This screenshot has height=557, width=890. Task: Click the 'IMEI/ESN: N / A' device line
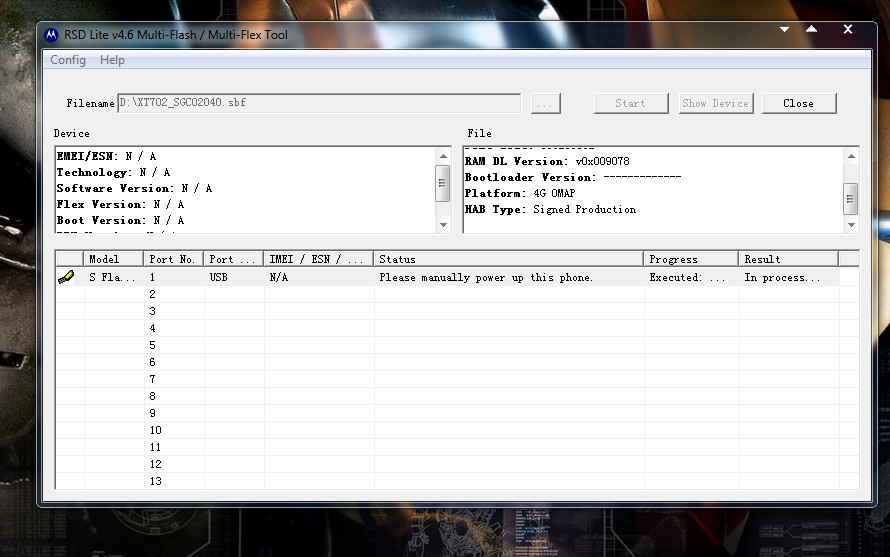tap(106, 156)
